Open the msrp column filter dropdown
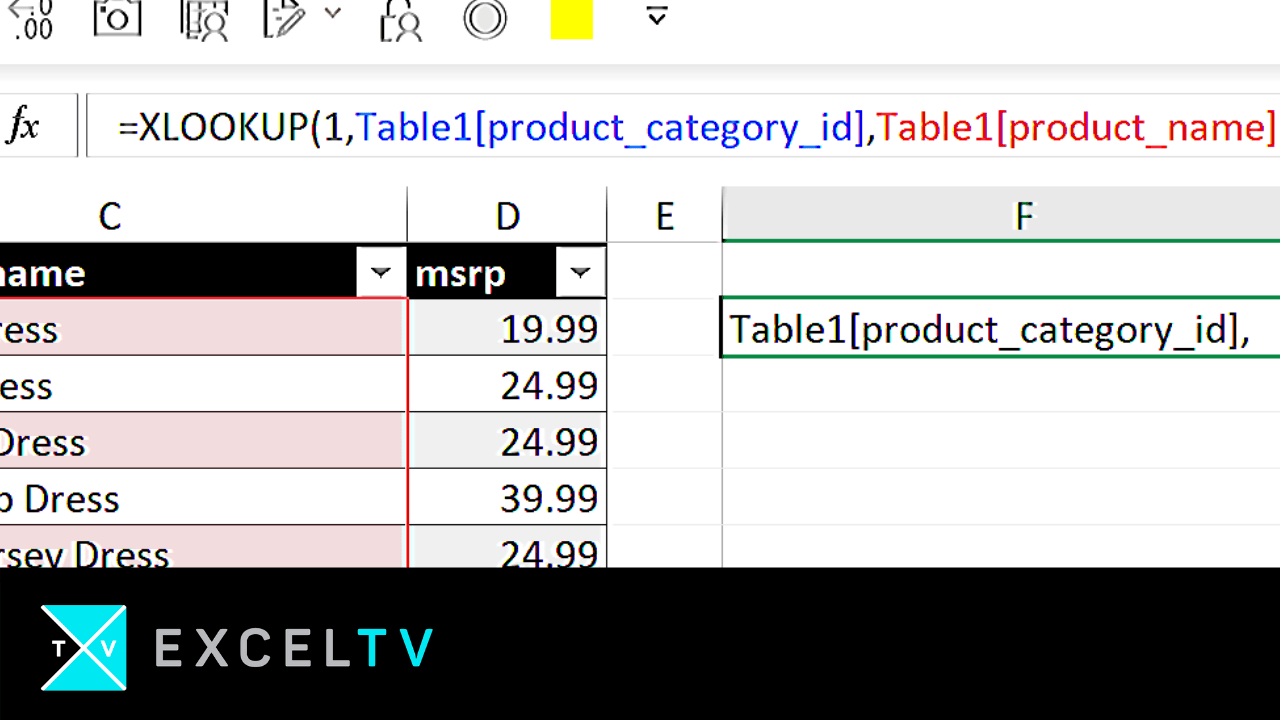Image resolution: width=1280 pixels, height=720 pixels. click(x=580, y=272)
